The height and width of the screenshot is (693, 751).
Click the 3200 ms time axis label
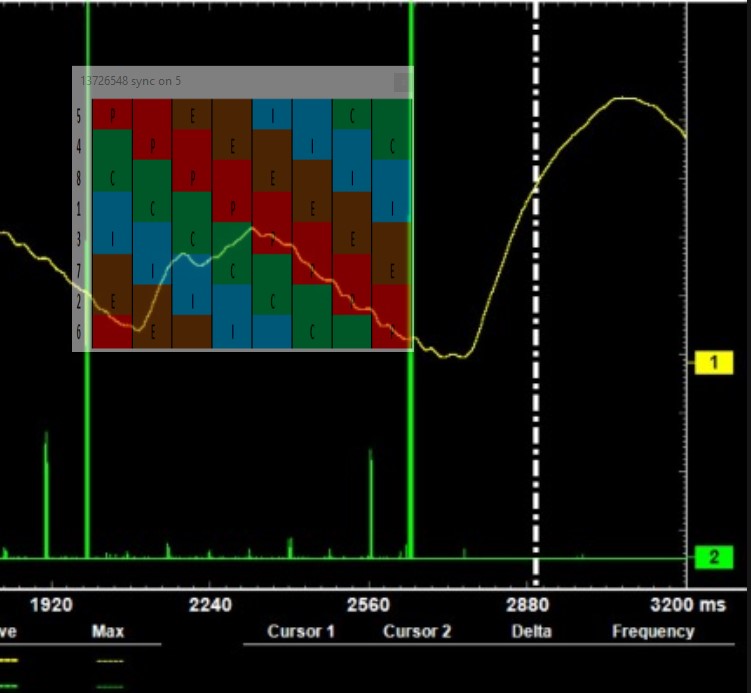click(x=686, y=605)
